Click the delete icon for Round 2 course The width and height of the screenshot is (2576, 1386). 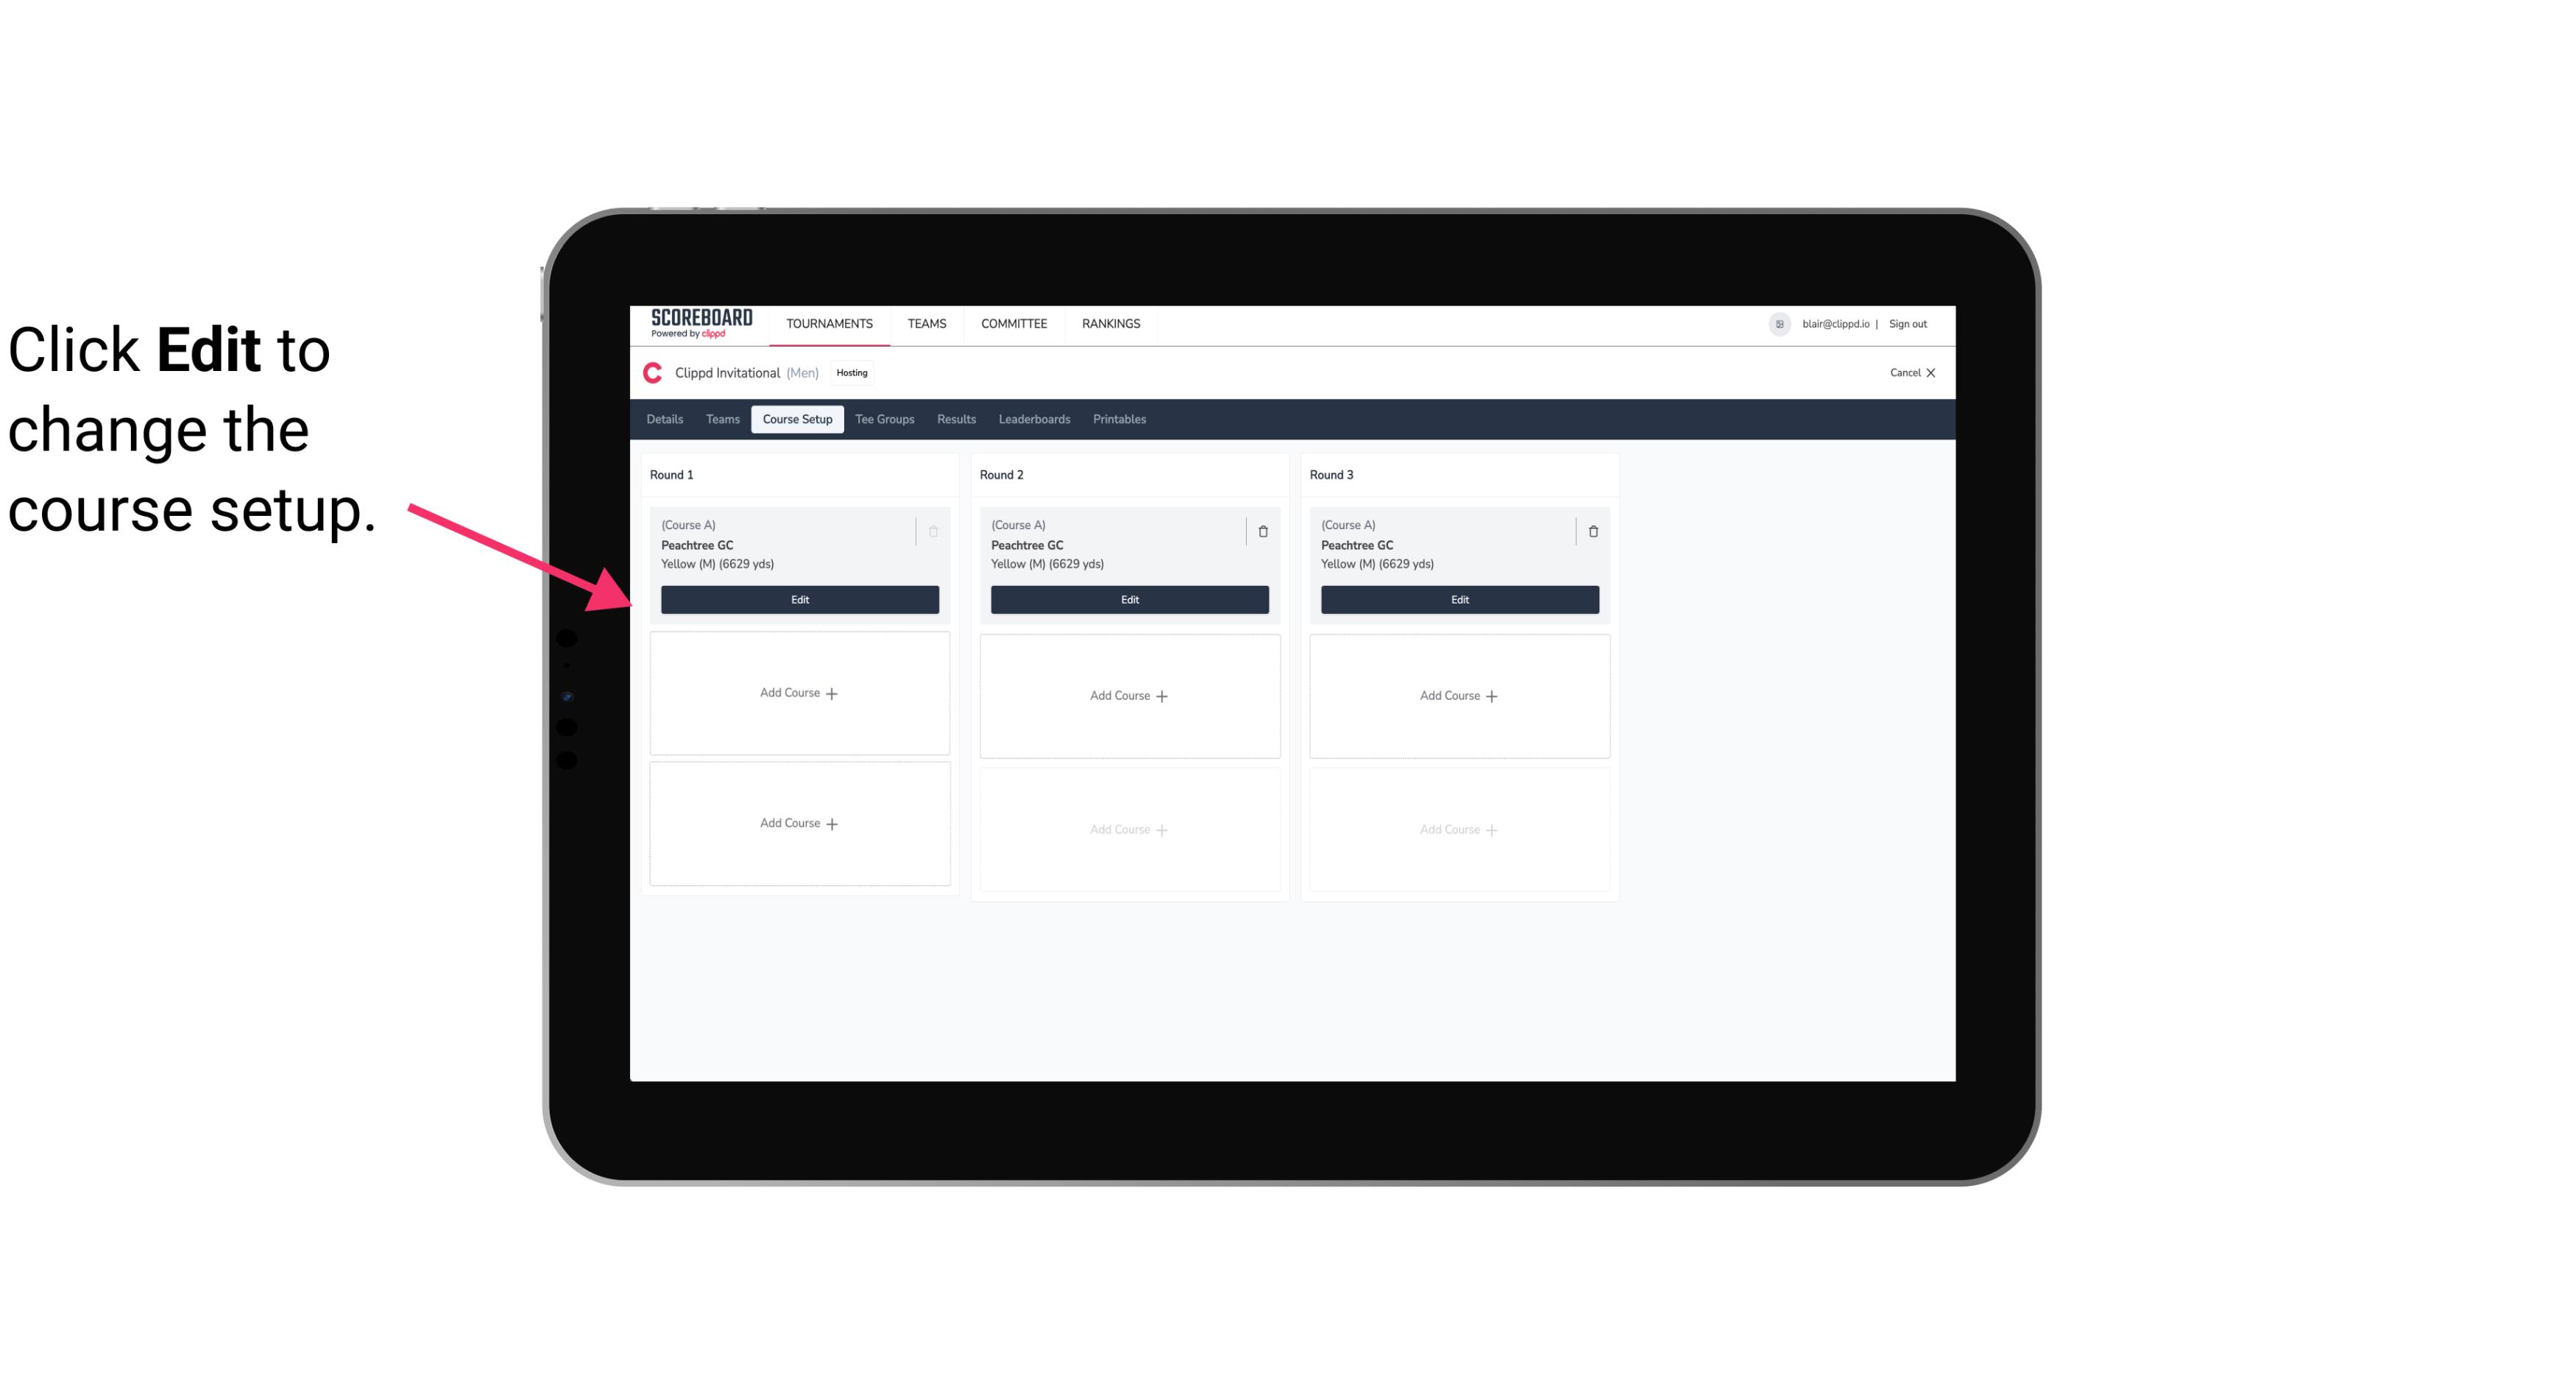[x=1262, y=531]
